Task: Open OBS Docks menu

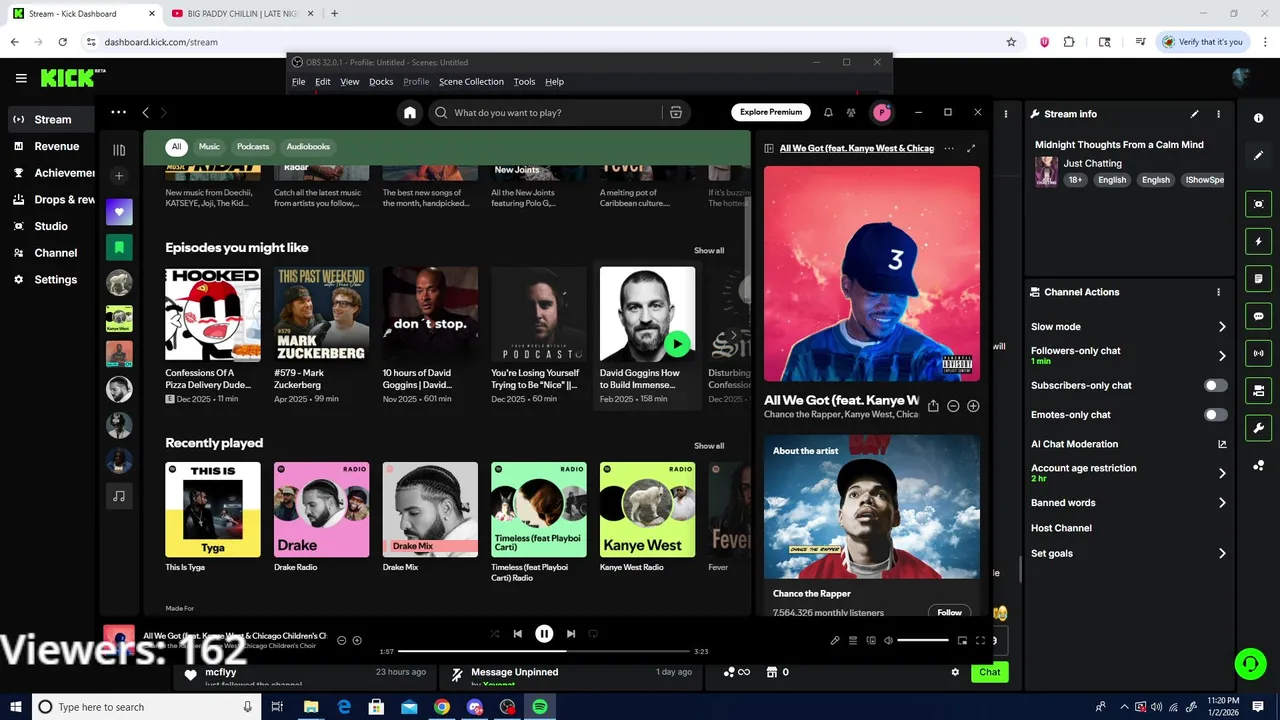Action: (x=381, y=82)
